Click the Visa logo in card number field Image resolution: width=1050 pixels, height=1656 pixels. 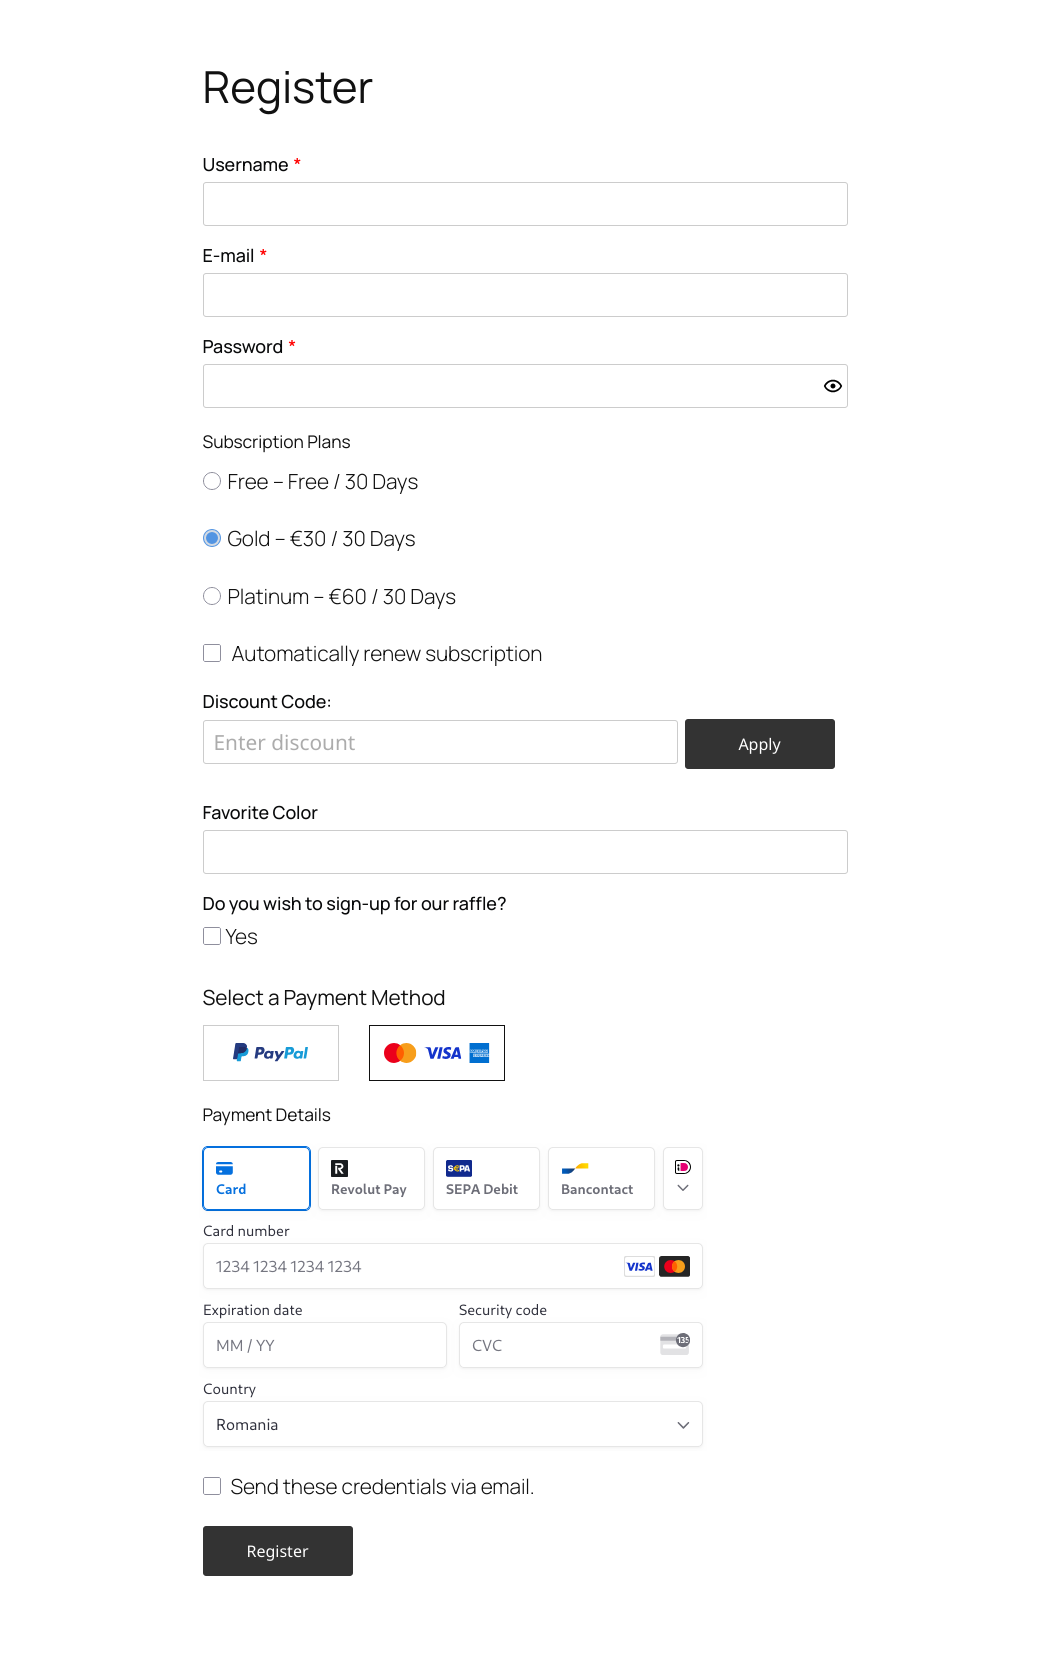(x=640, y=1266)
